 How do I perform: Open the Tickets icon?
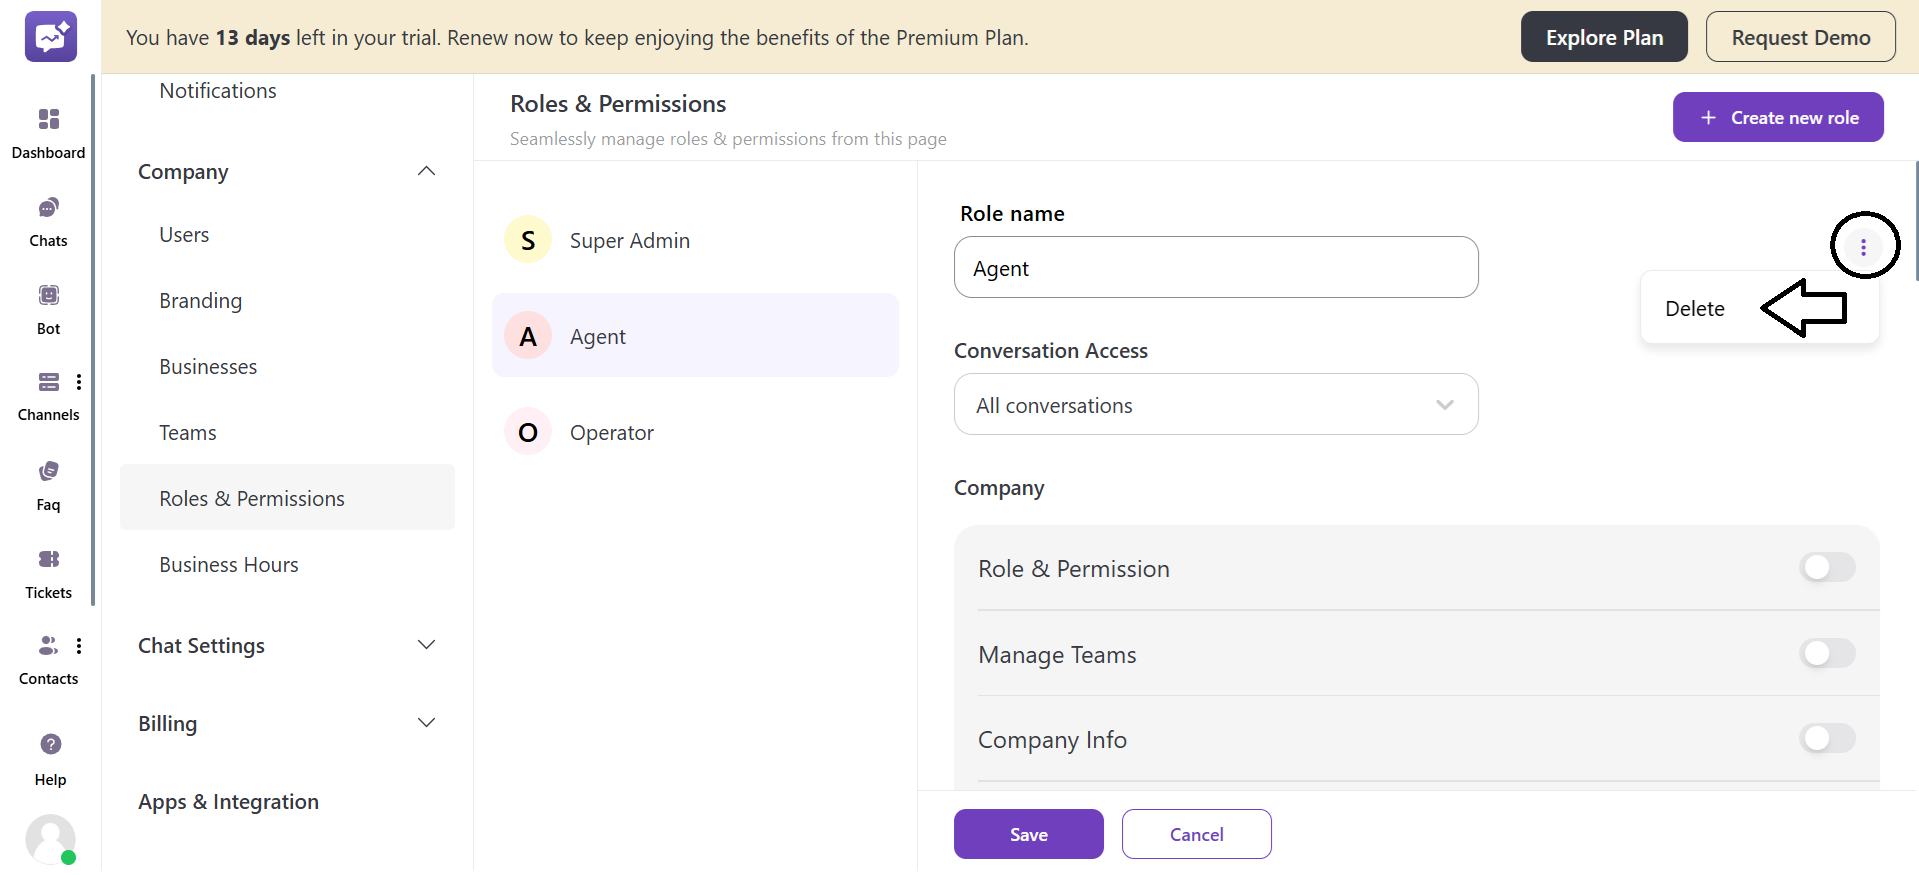click(48, 559)
